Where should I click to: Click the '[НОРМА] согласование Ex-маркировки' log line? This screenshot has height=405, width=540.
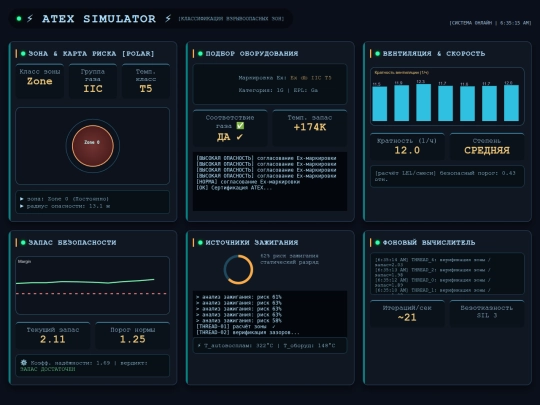[248, 181]
